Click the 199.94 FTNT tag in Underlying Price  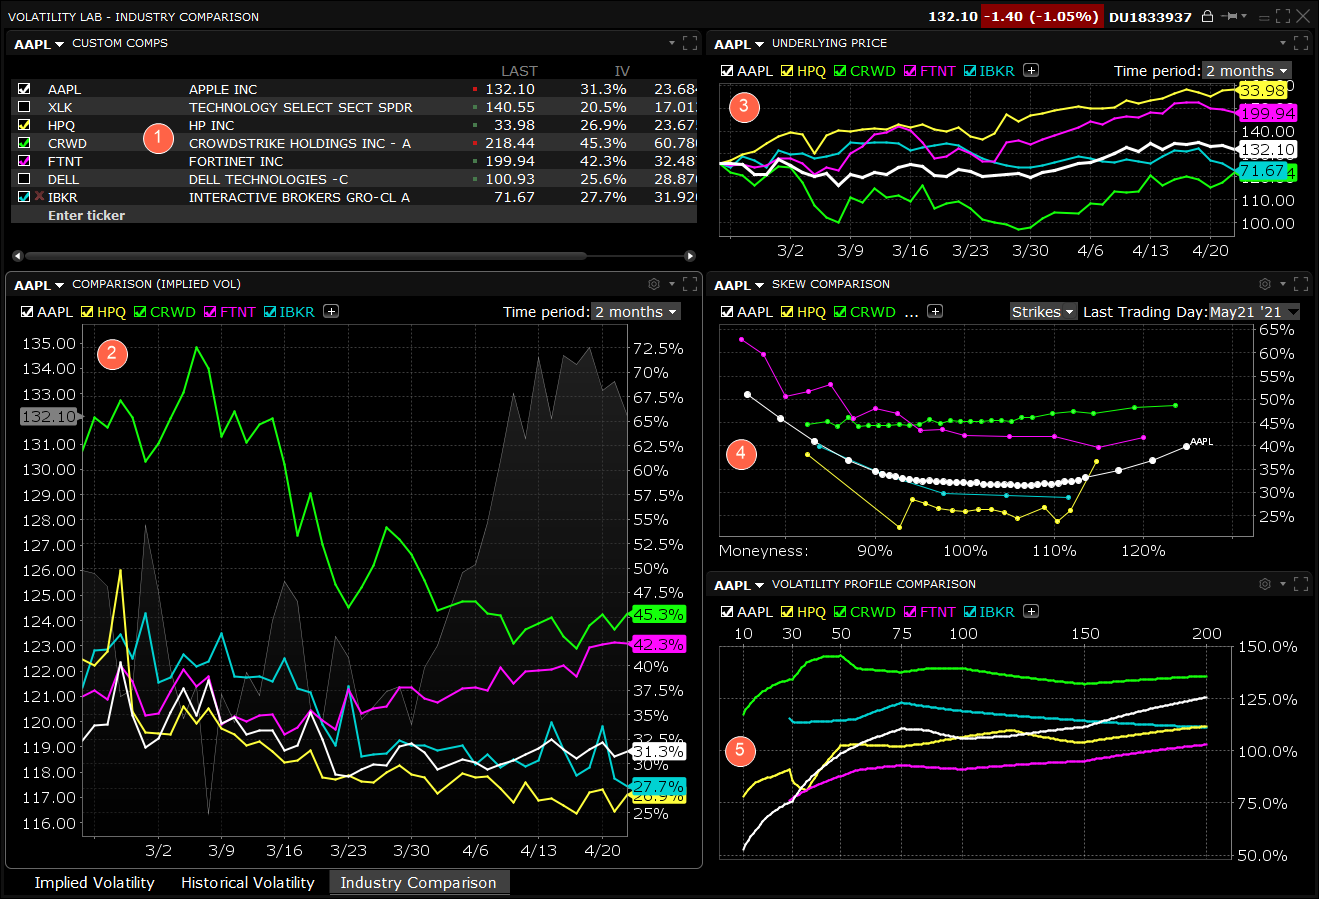click(x=1268, y=113)
